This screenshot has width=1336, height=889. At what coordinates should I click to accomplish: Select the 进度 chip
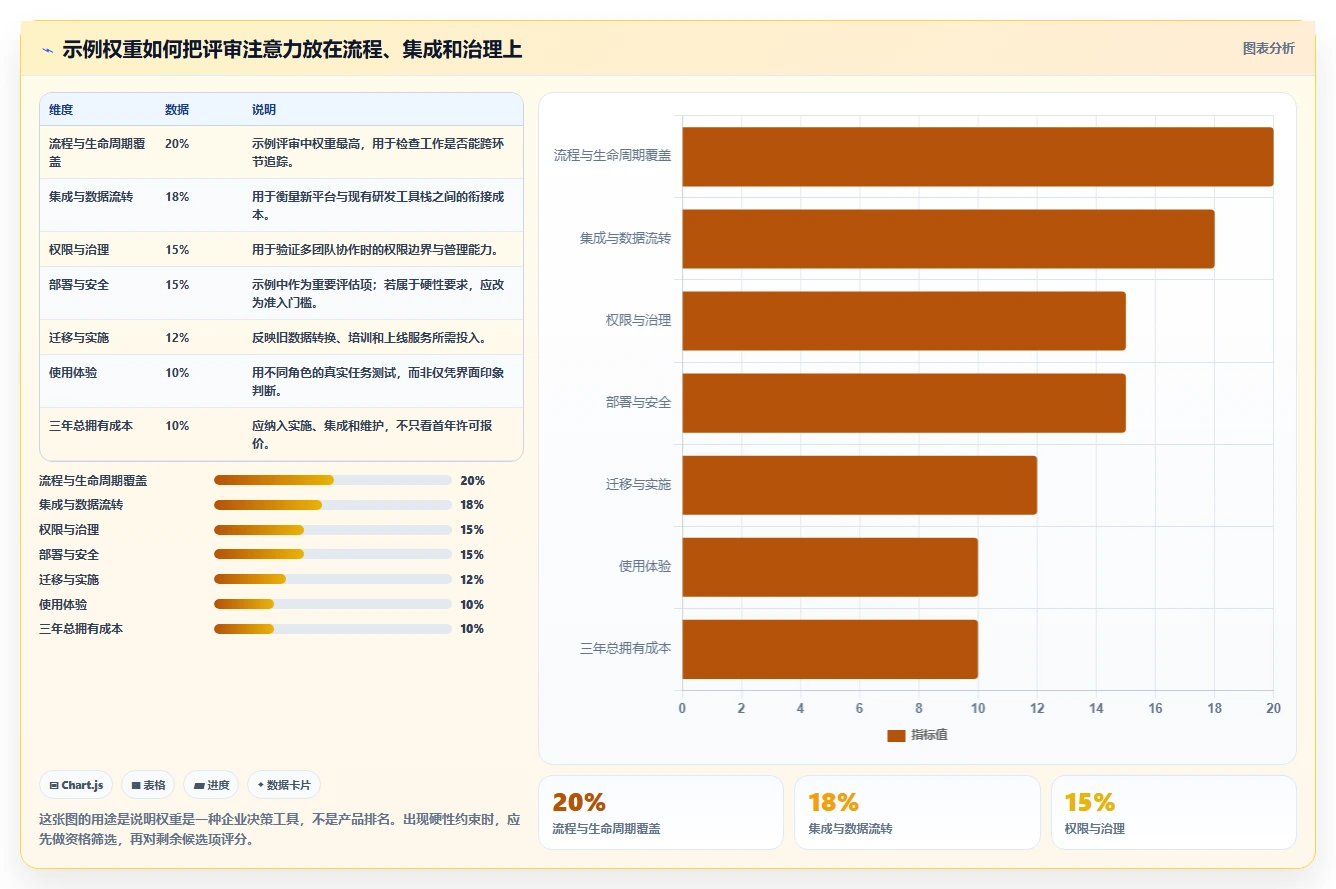pos(211,785)
